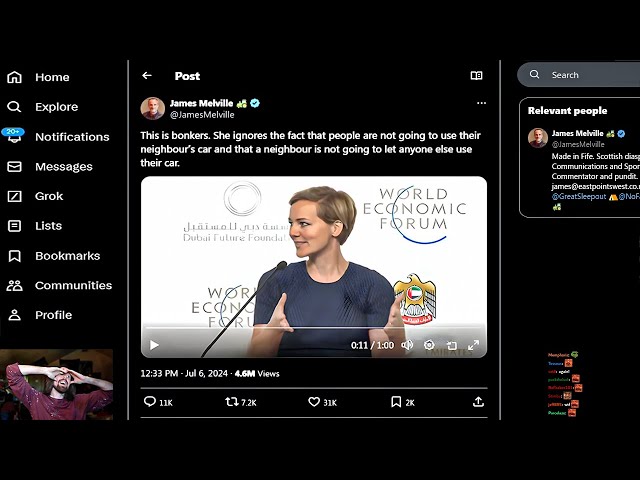Screen dimensions: 640x480
Task: Toggle picture-in-picture video icon
Action: pos(451,346)
